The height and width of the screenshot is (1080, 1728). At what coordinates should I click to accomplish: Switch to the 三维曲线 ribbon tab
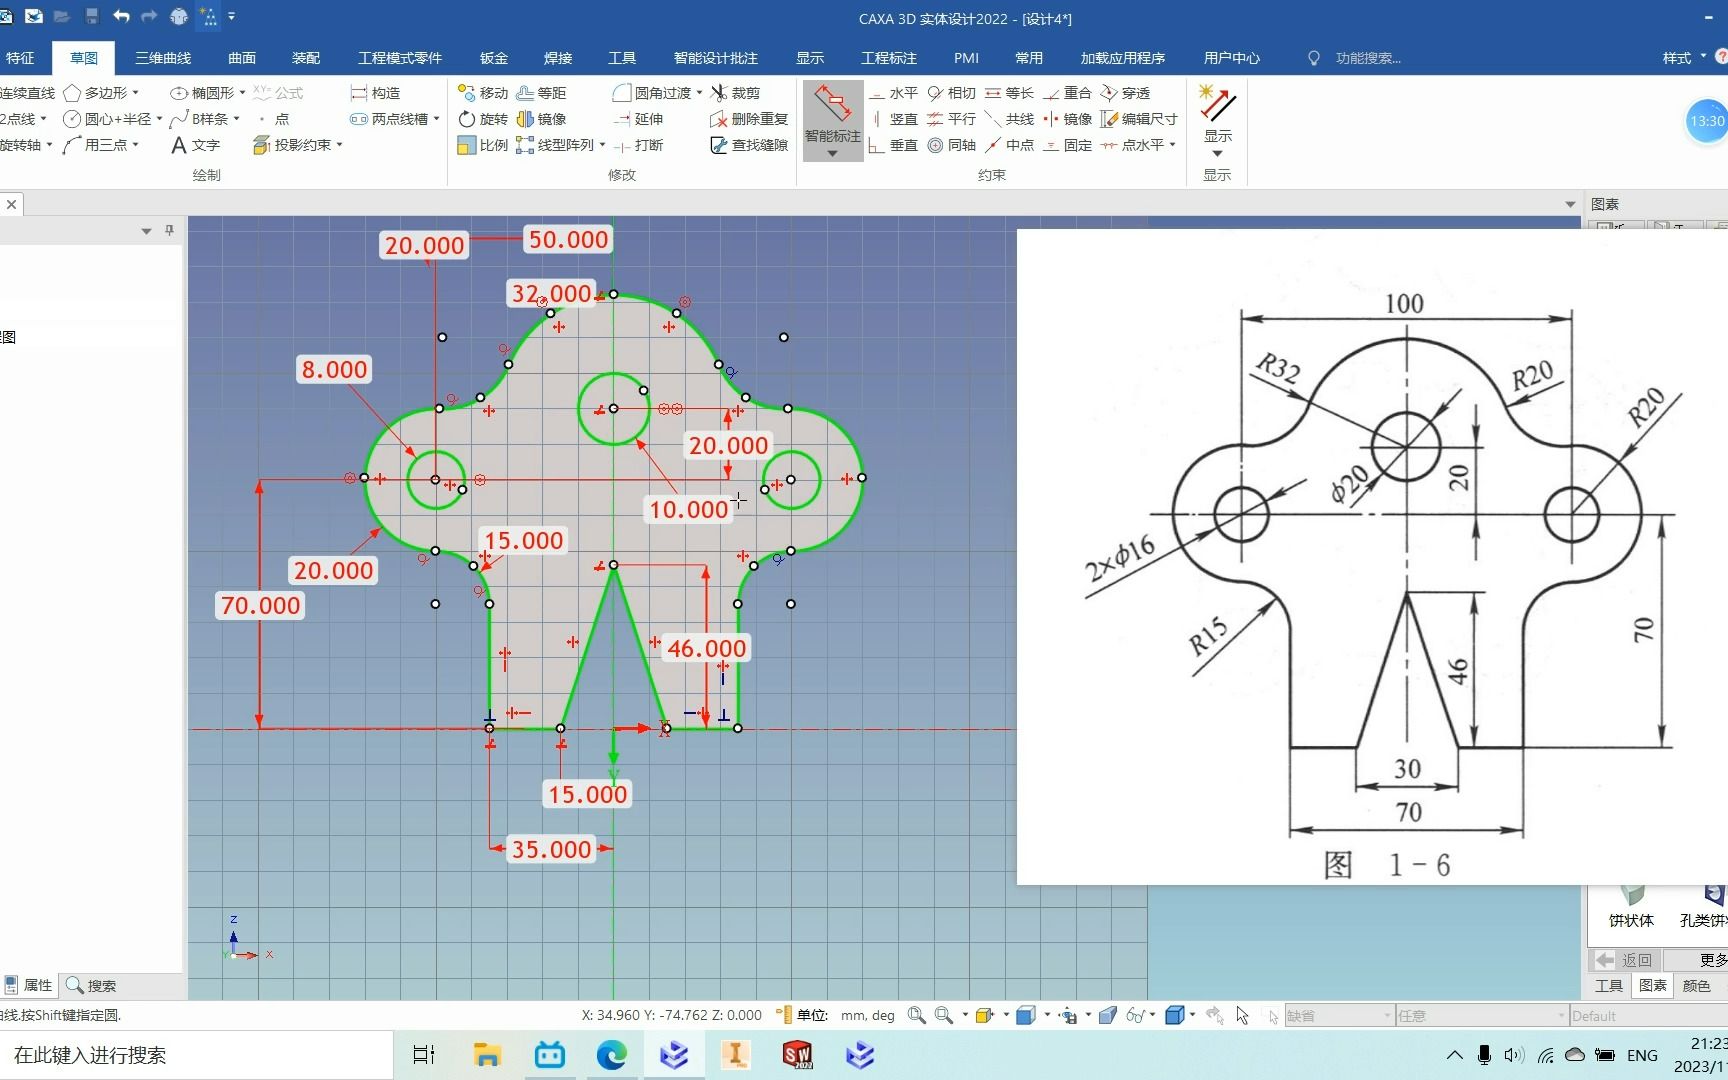[x=163, y=58]
